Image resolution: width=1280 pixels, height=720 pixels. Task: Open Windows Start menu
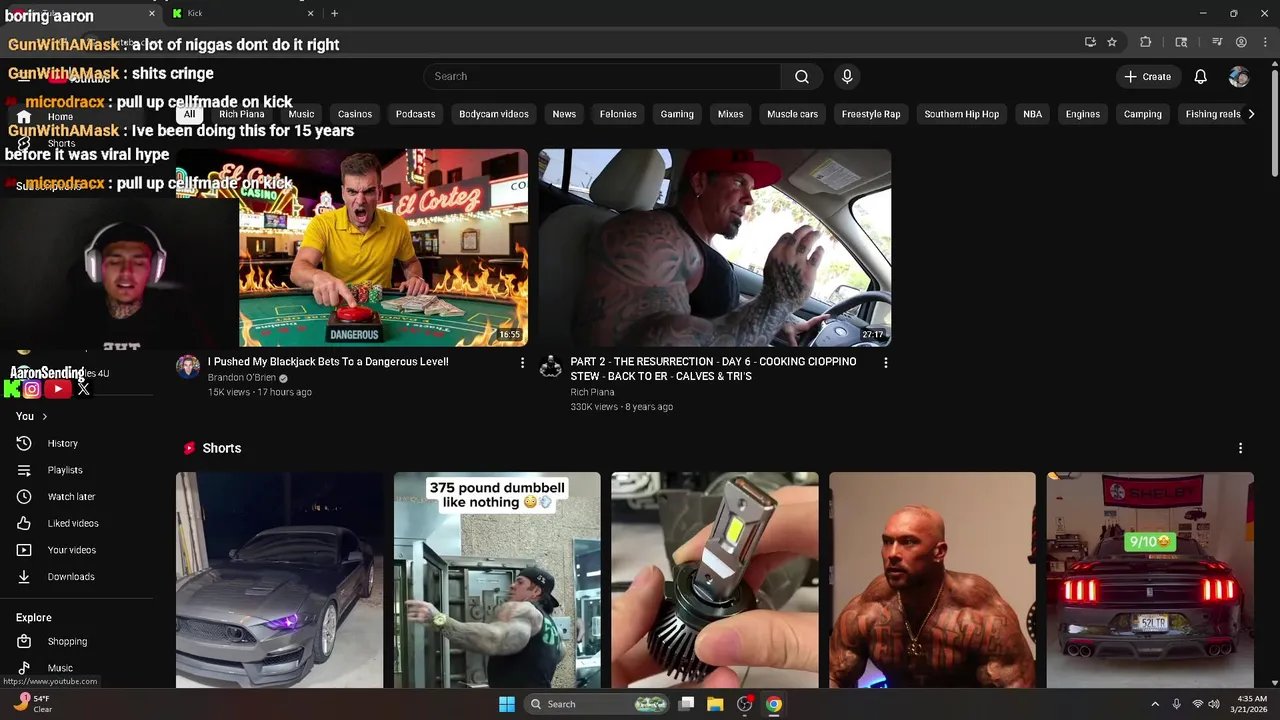pyautogui.click(x=507, y=704)
